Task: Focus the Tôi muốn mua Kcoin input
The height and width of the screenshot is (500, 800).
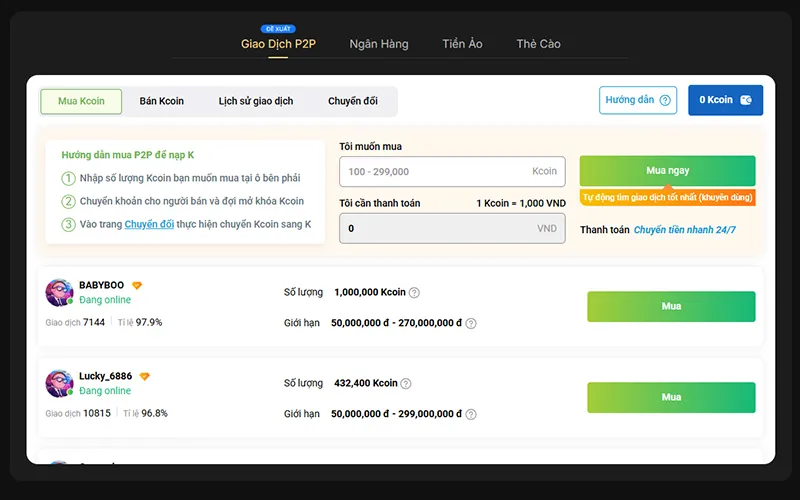Action: [x=452, y=171]
